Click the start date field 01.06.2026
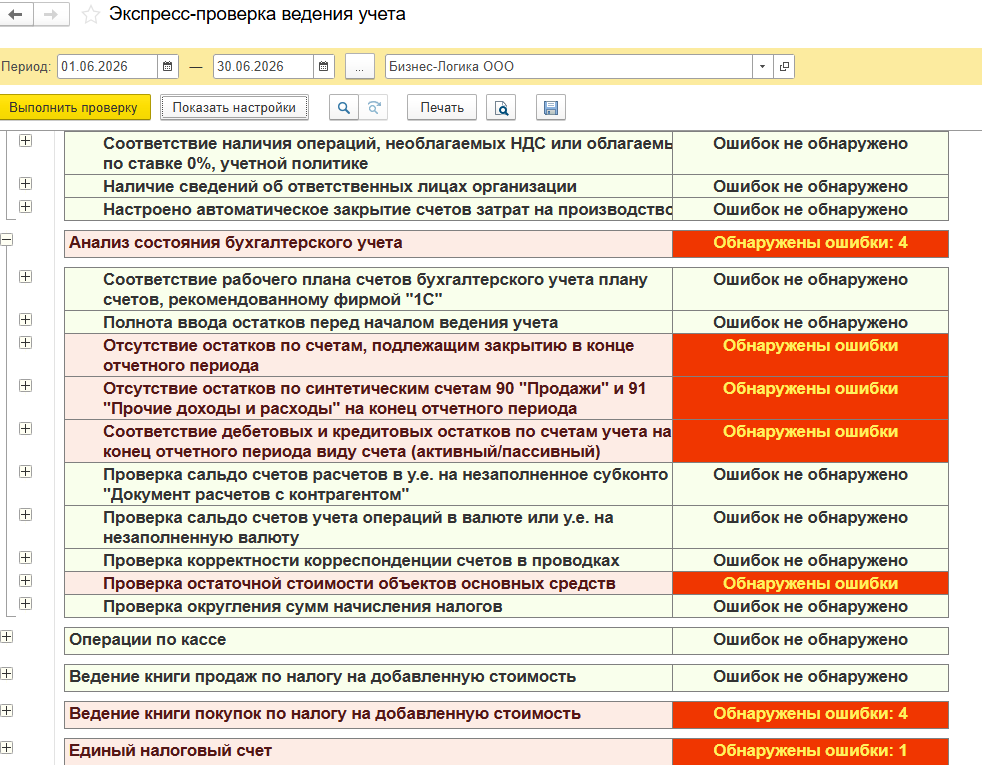982x765 pixels. point(107,66)
